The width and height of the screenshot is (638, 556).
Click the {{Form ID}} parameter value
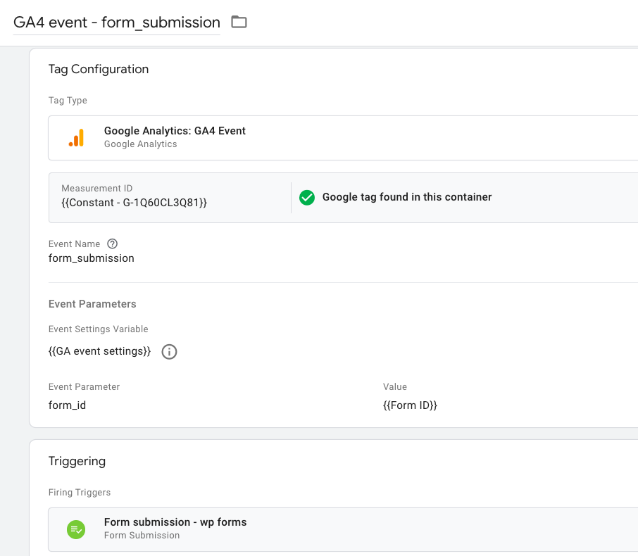click(410, 405)
